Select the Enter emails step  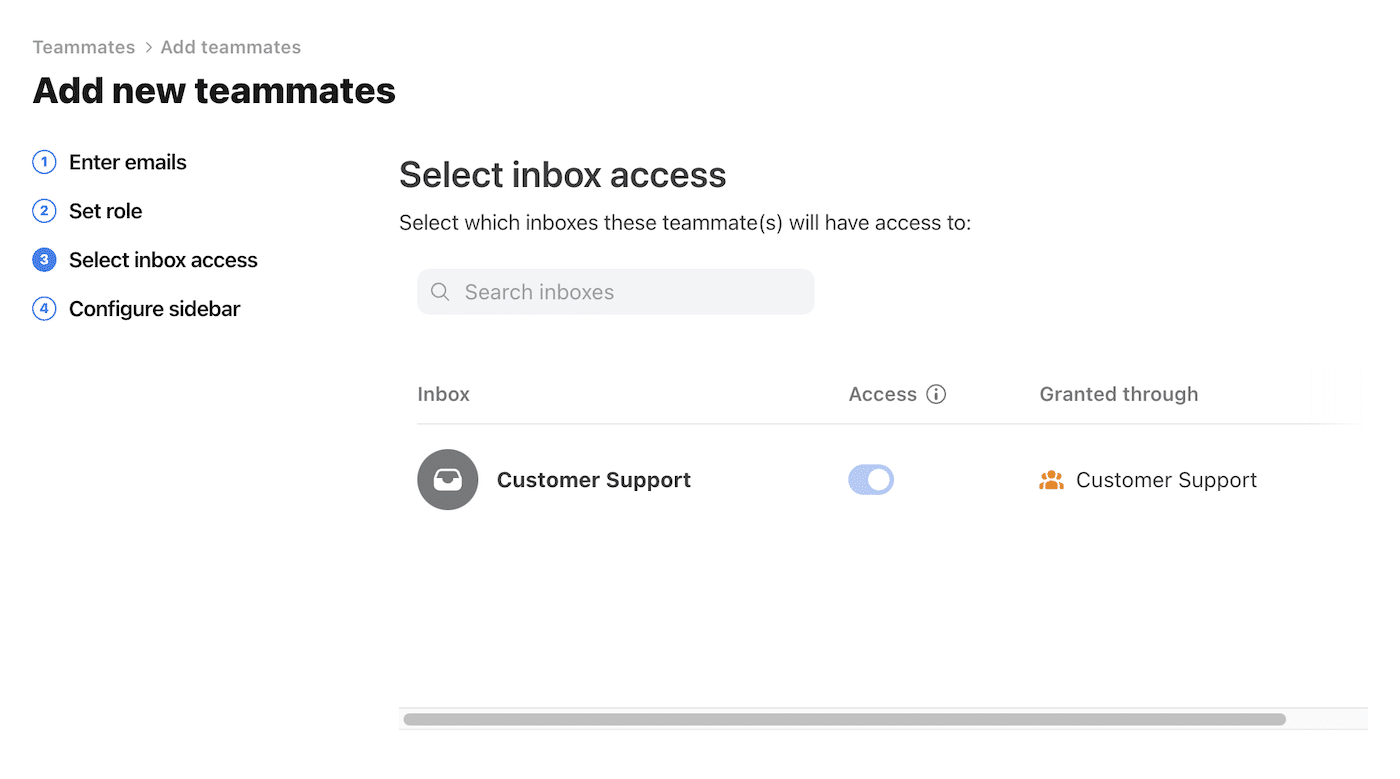127,162
